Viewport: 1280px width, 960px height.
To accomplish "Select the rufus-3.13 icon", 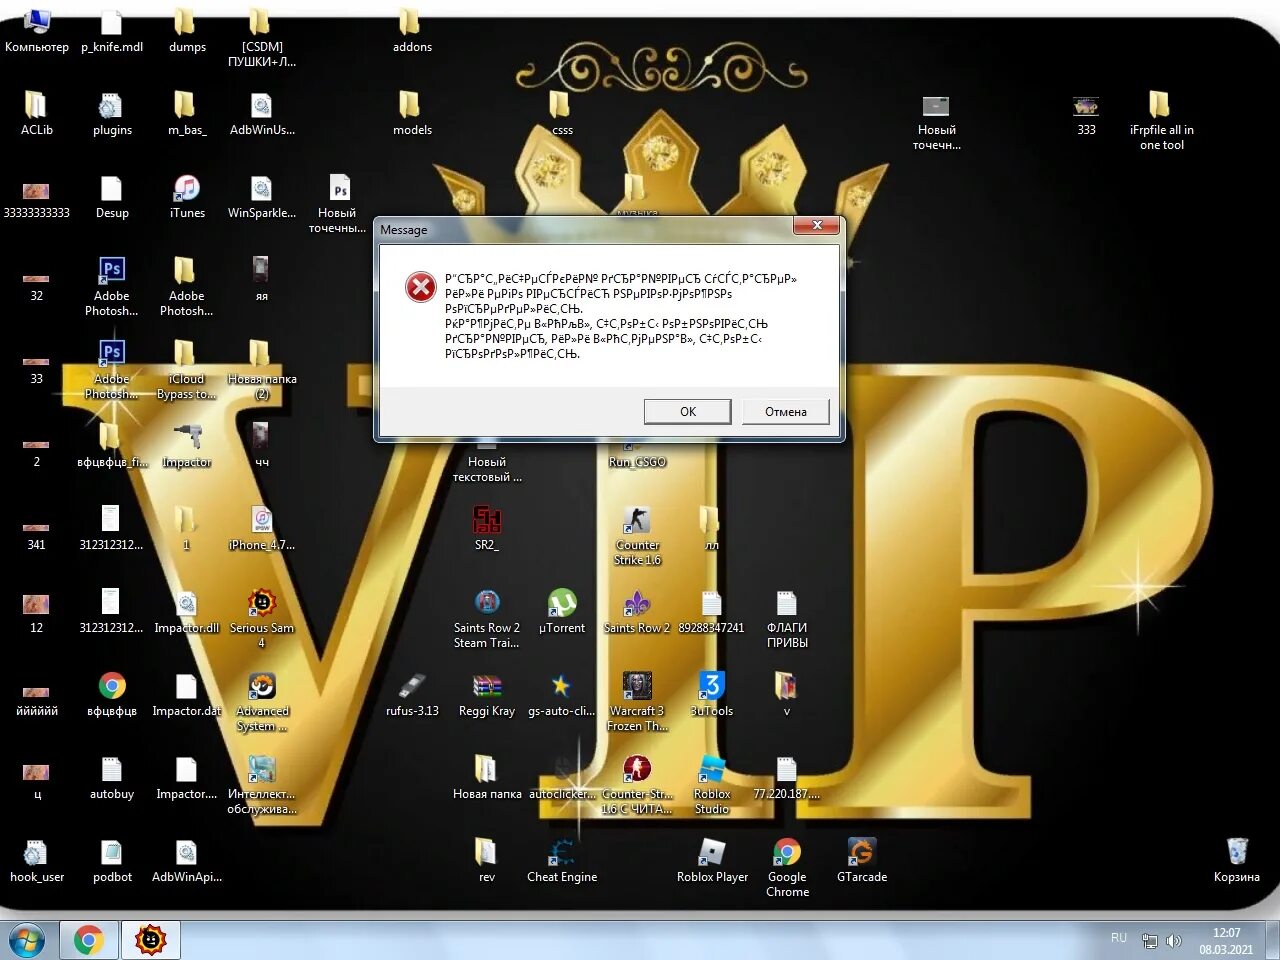I will [412, 694].
